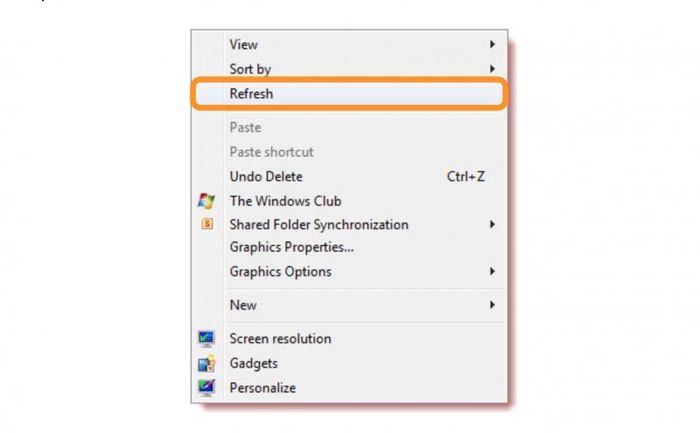Choose Undo Delete from the menu

click(265, 177)
